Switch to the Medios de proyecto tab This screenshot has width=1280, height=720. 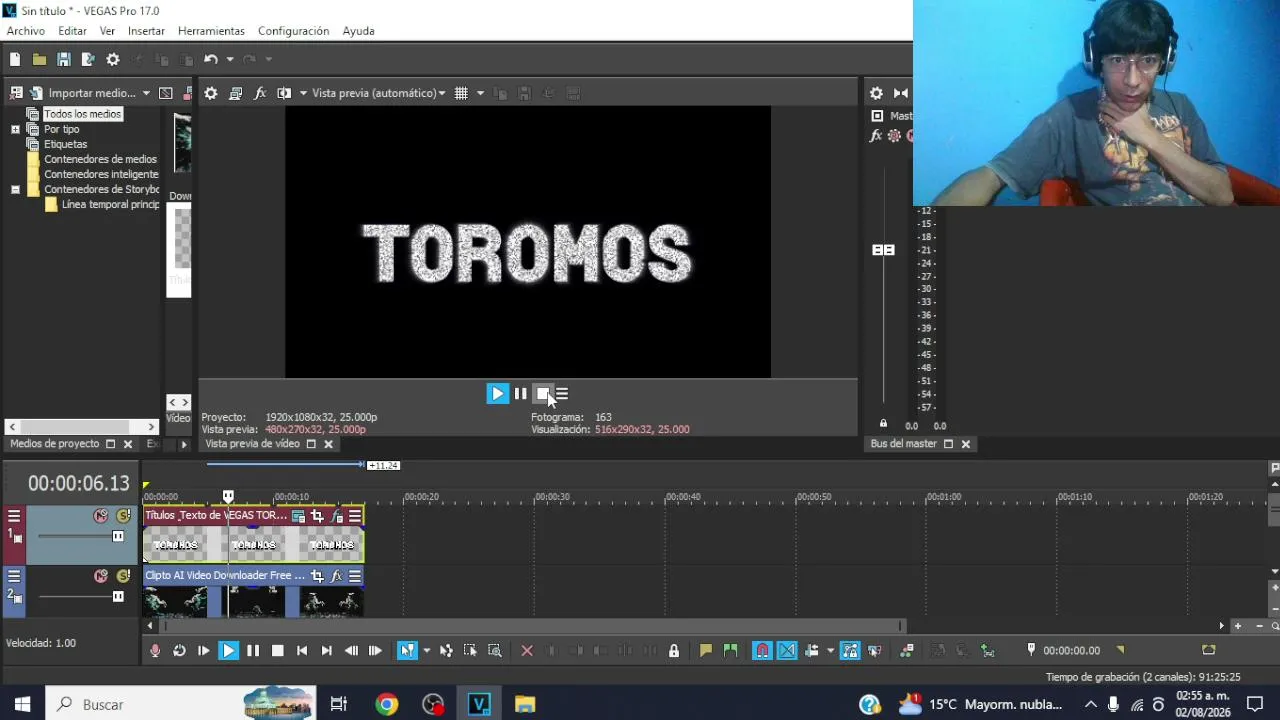(x=55, y=444)
